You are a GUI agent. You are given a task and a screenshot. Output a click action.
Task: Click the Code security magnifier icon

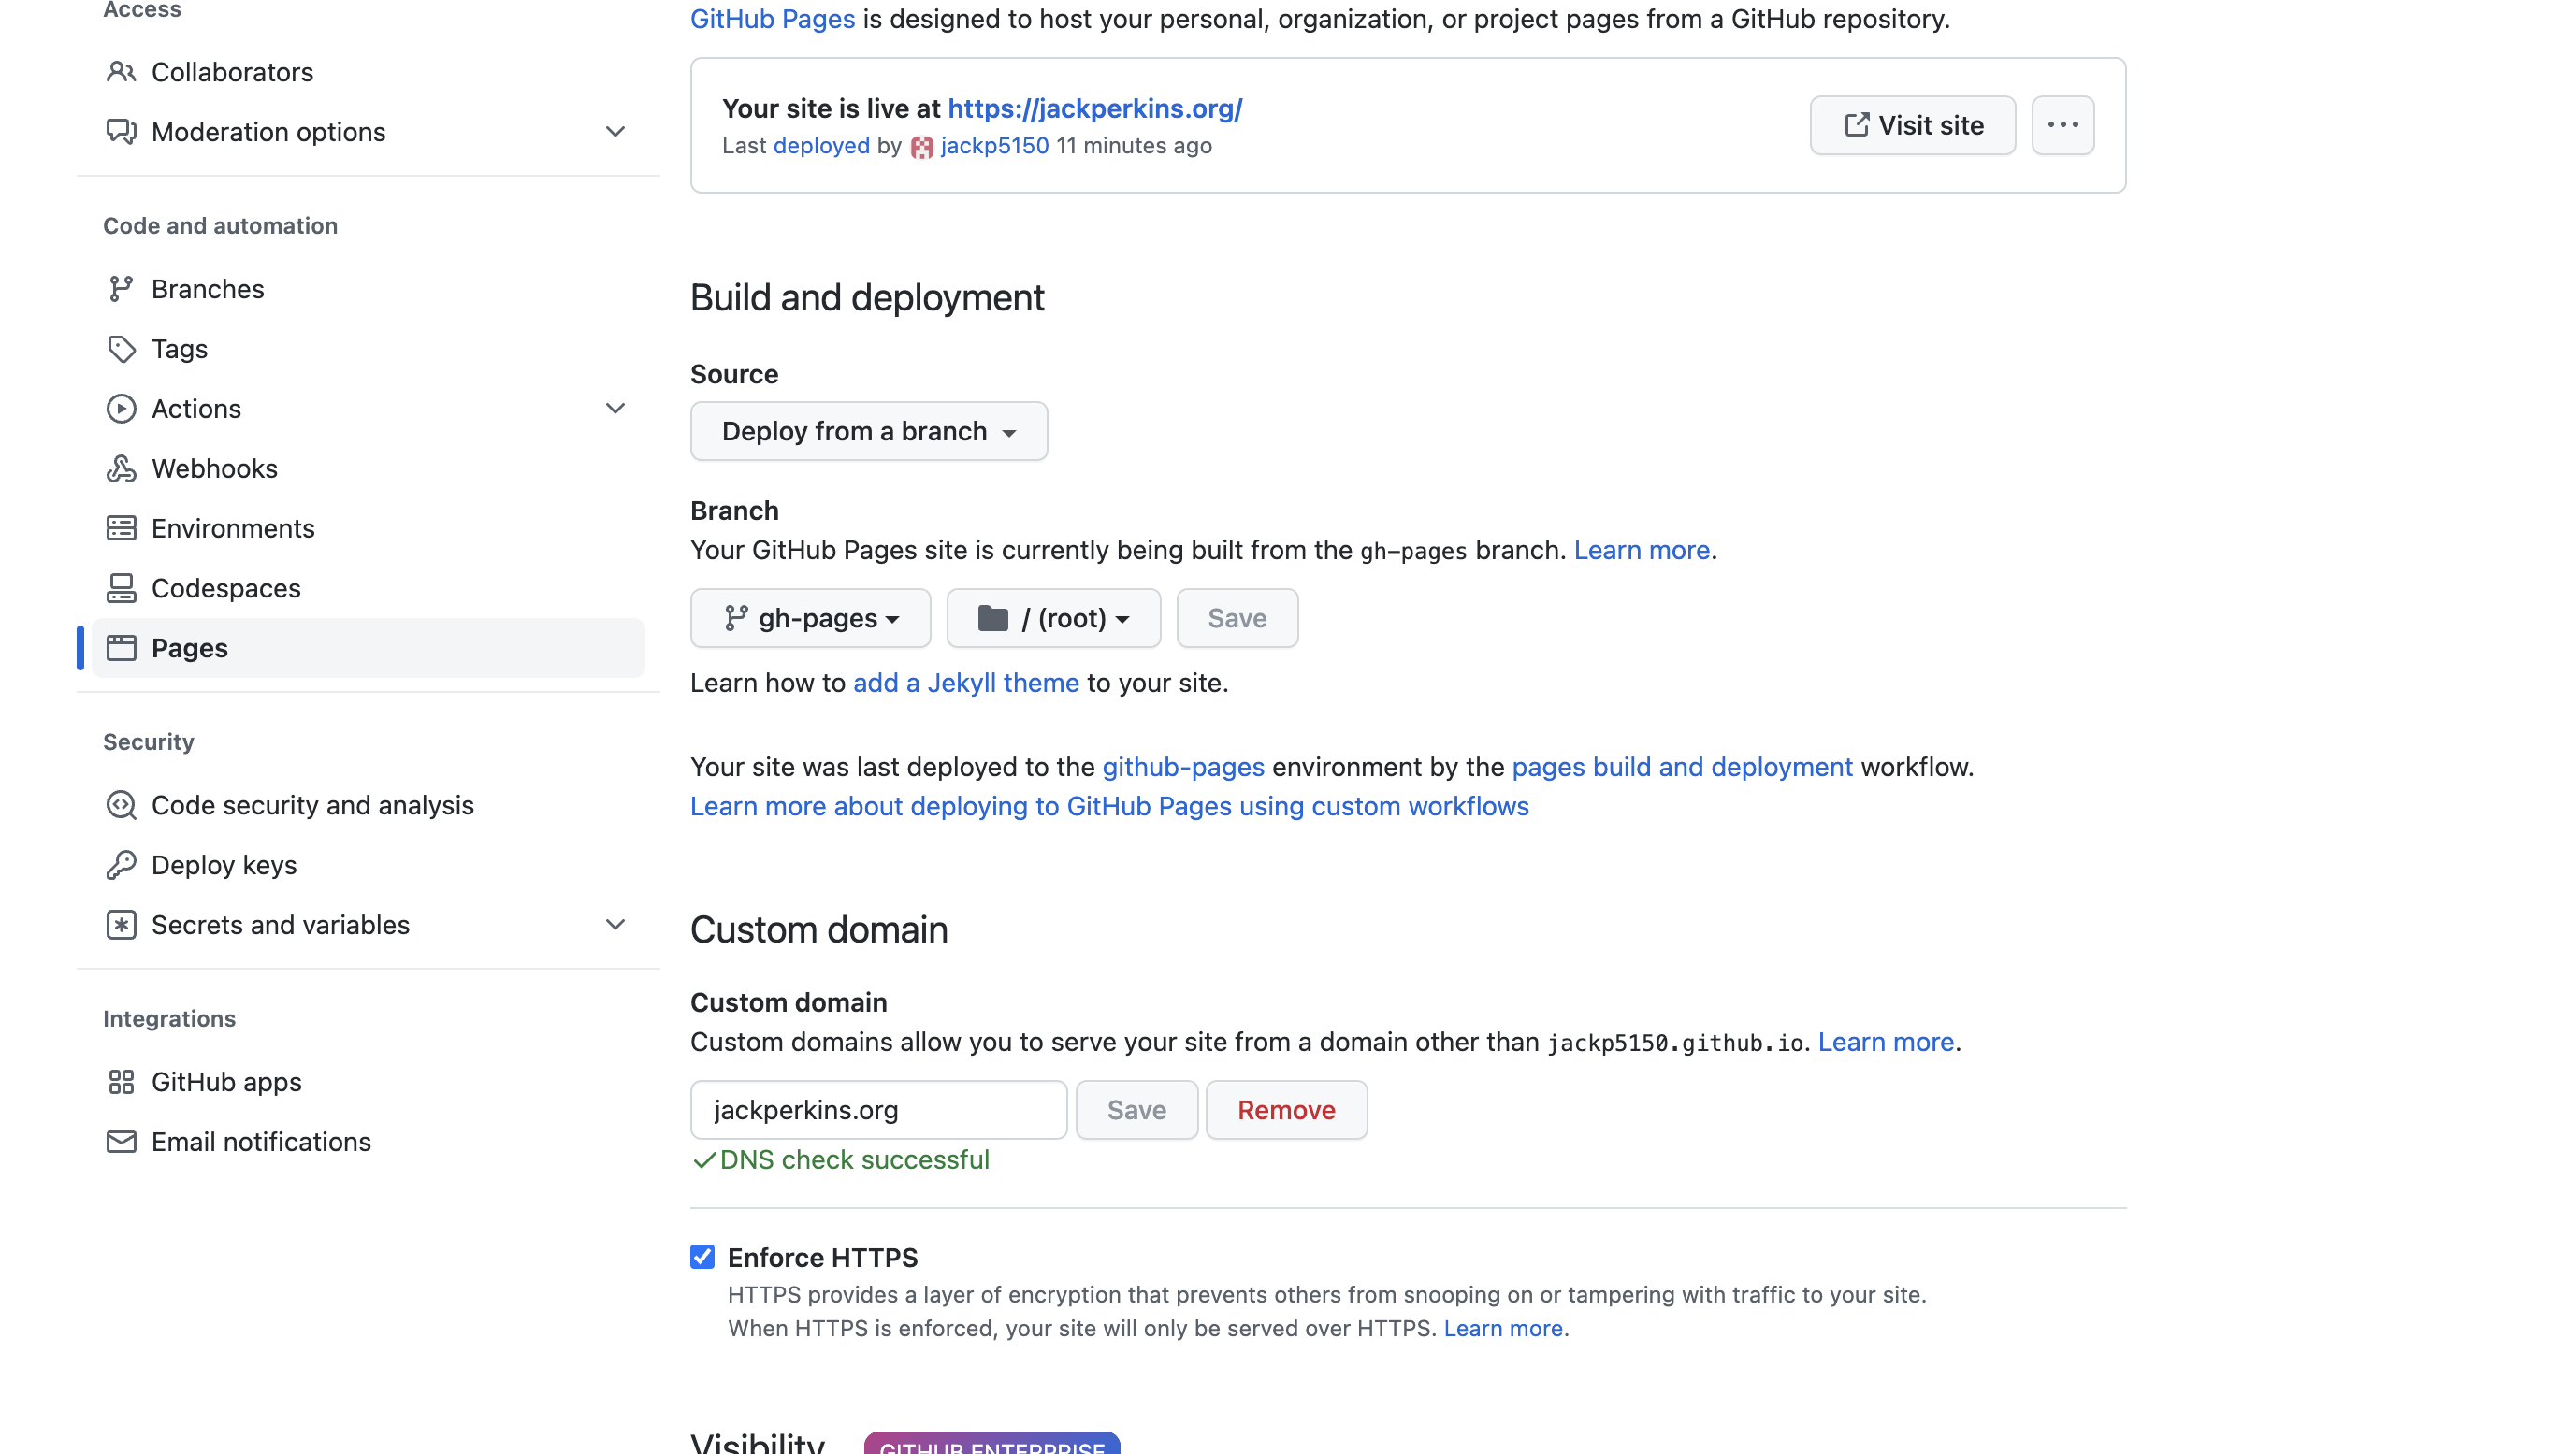pos(121,804)
